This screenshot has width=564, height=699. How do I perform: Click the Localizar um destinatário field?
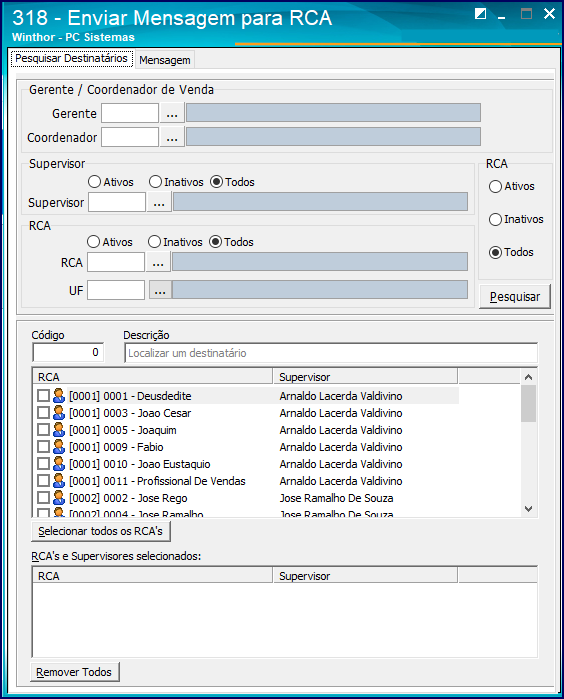(x=331, y=353)
